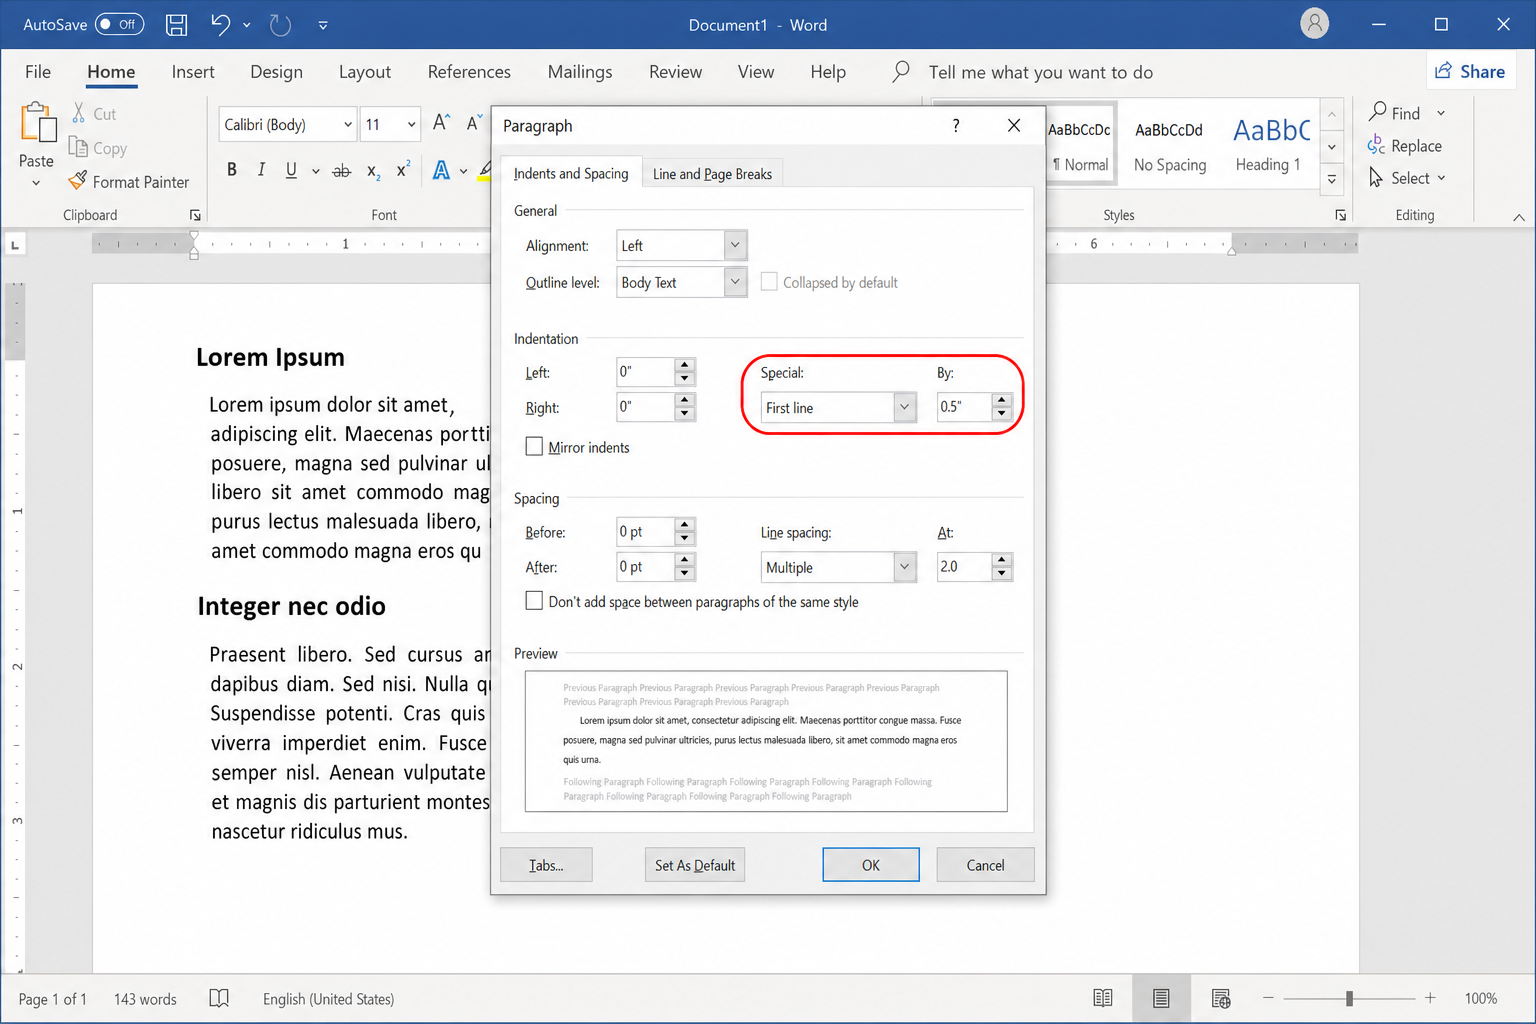Open the font name Calibri dropdown
Viewport: 1536px width, 1024px height.
[x=348, y=125]
